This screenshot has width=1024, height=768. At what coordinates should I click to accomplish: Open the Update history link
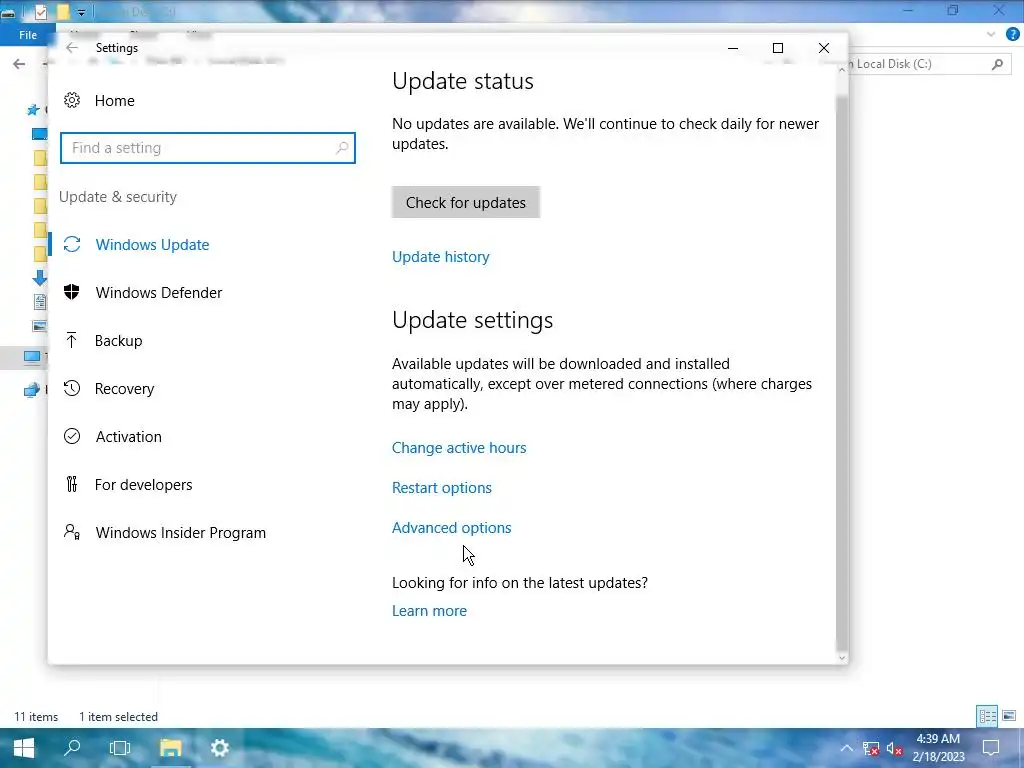441,257
